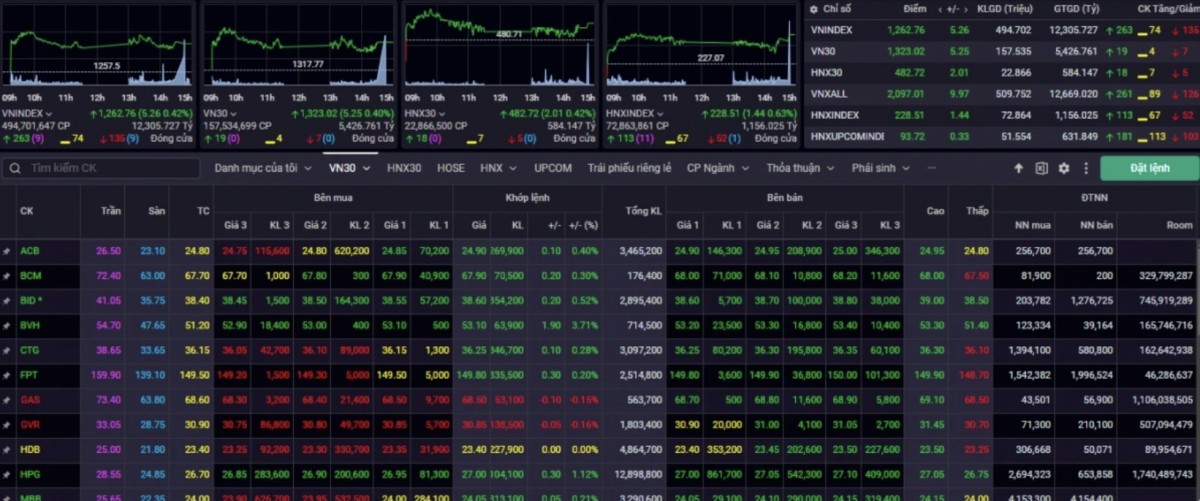Screen dimensions: 1200x501
Task: Open the CP Ngành dropdown
Action: coord(720,168)
